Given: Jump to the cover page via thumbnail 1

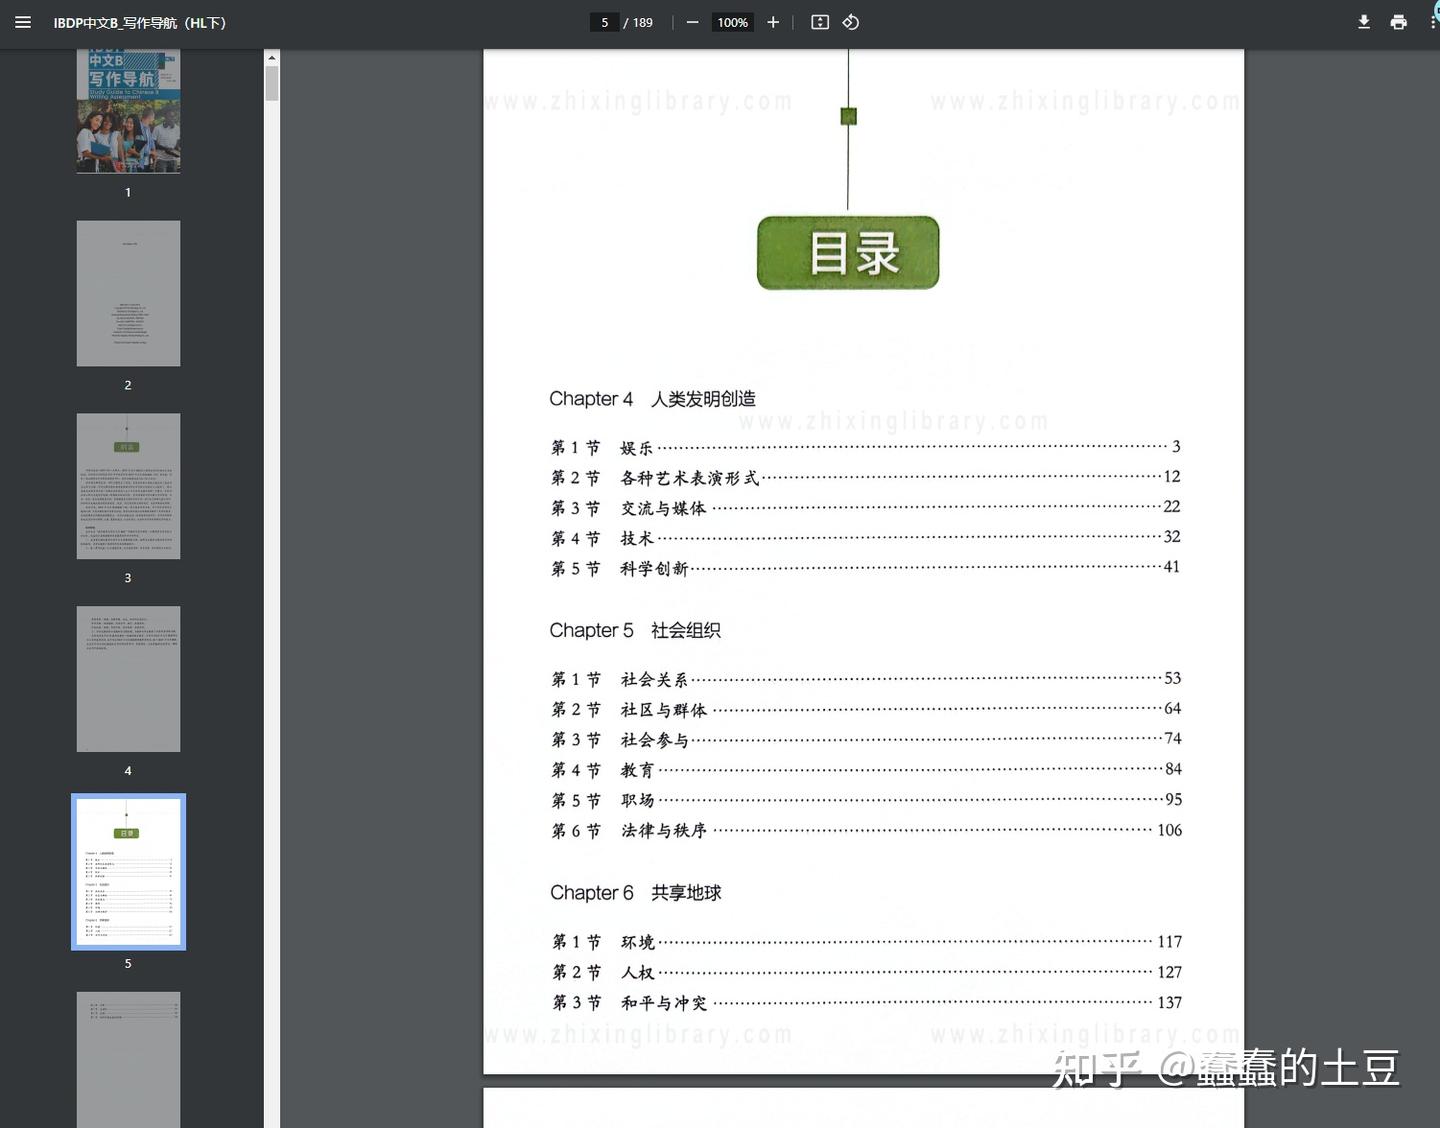Looking at the screenshot, I should tap(128, 110).
